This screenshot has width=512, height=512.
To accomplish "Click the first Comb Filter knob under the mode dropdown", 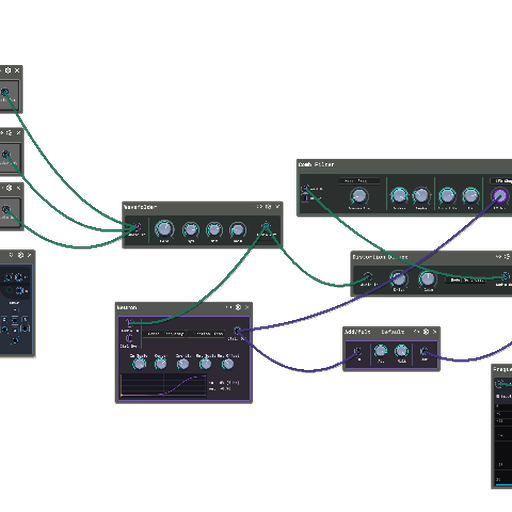I will click(359, 196).
